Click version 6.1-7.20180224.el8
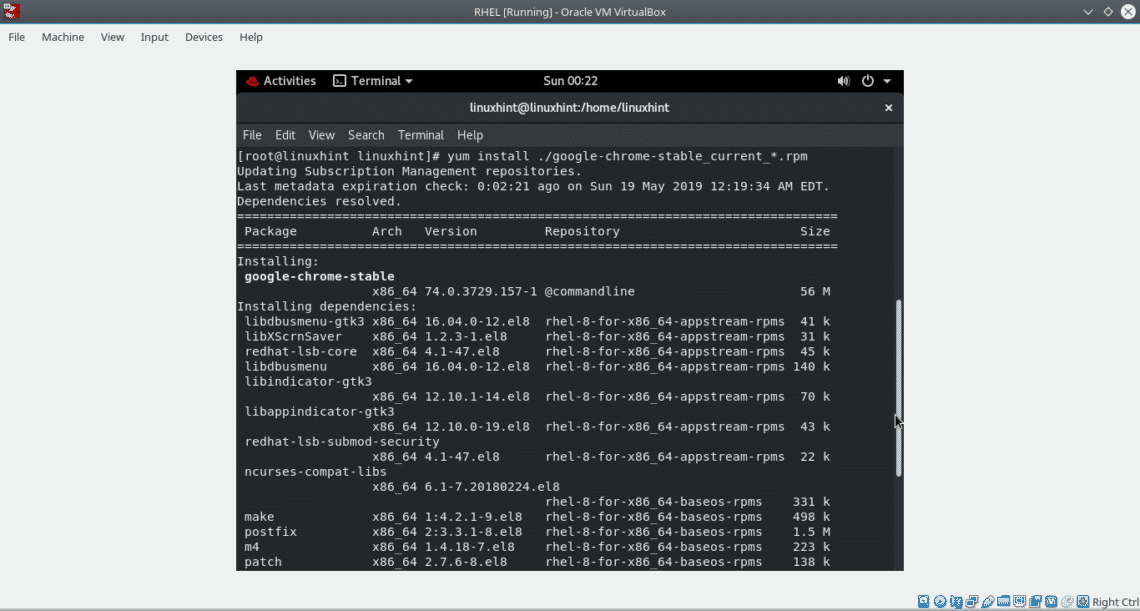 click(492, 487)
